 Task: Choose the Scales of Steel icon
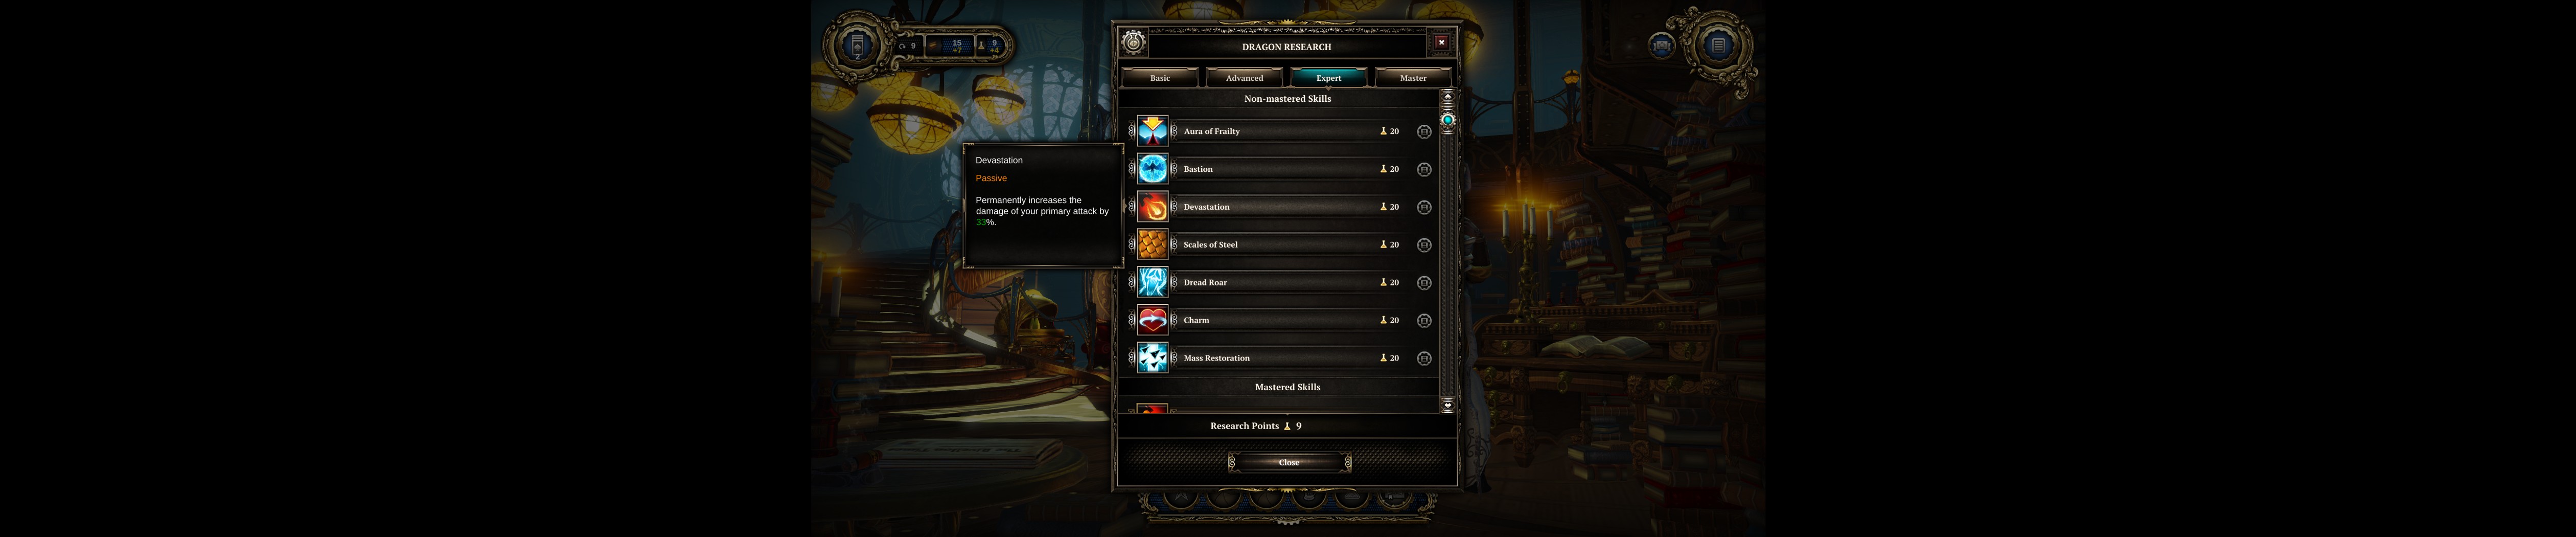pos(1152,245)
